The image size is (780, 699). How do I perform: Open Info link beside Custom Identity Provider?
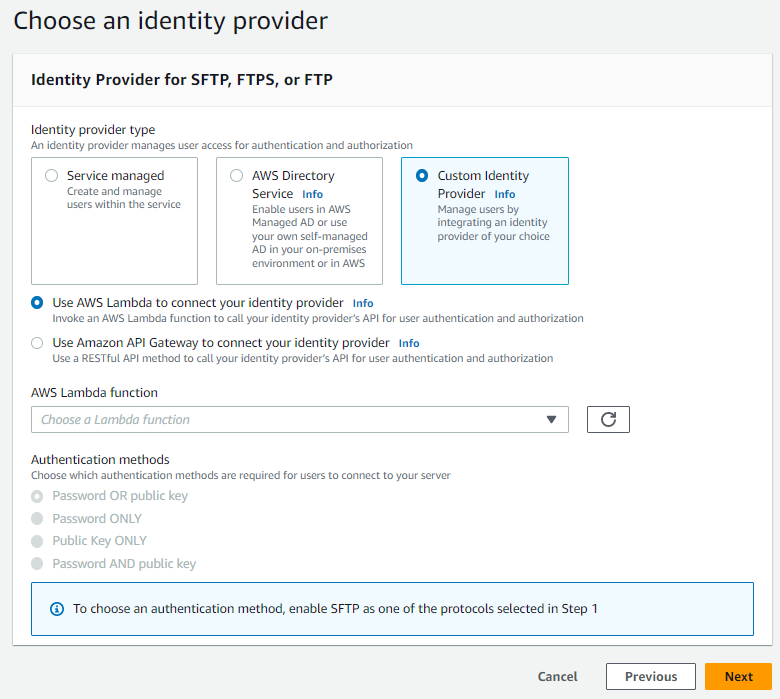504,194
